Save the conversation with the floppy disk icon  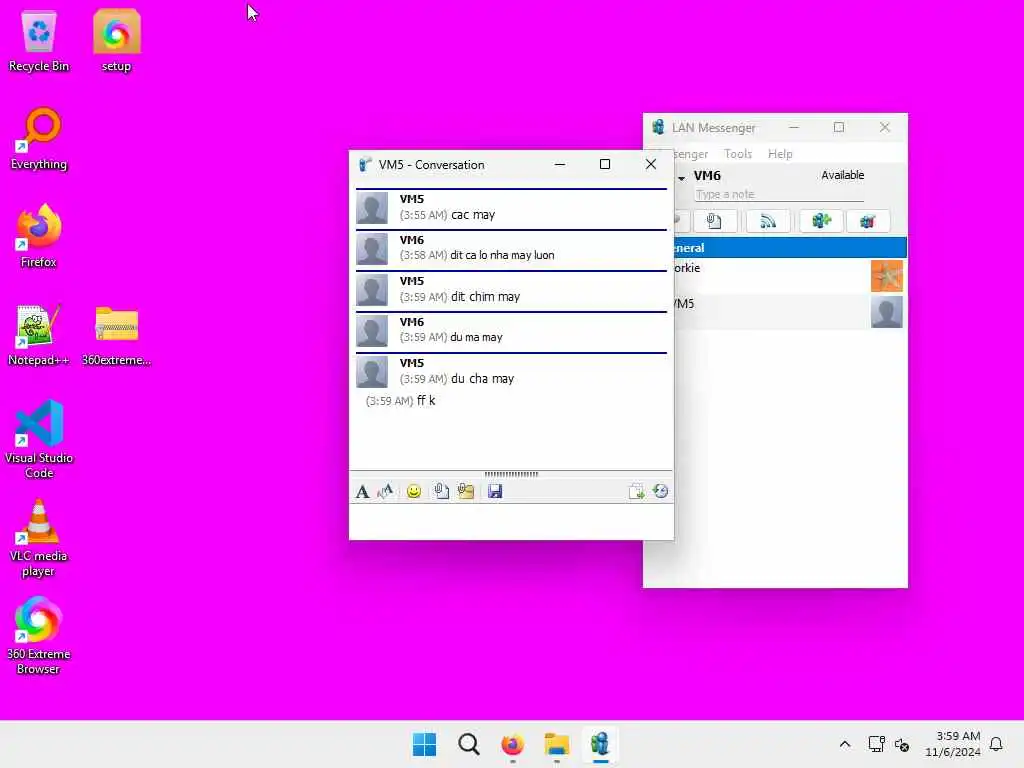click(495, 491)
